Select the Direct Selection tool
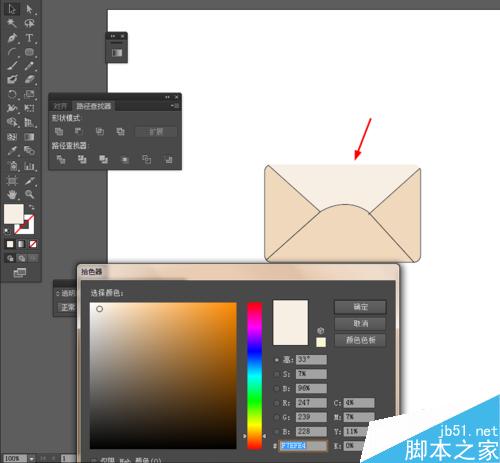 coord(29,9)
